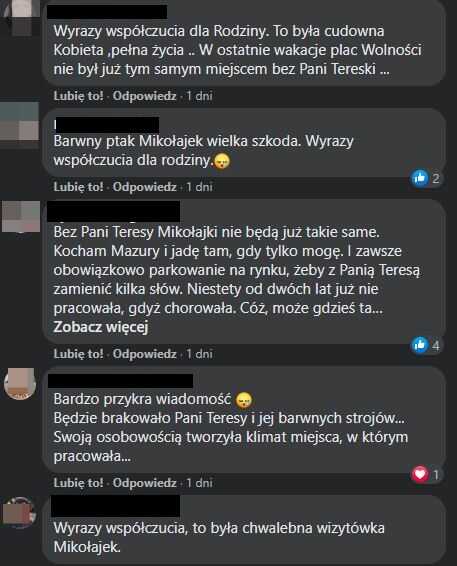
Task: Open avatar beside 'Barwny ptak Mikołajek' comment
Action: tap(20, 125)
